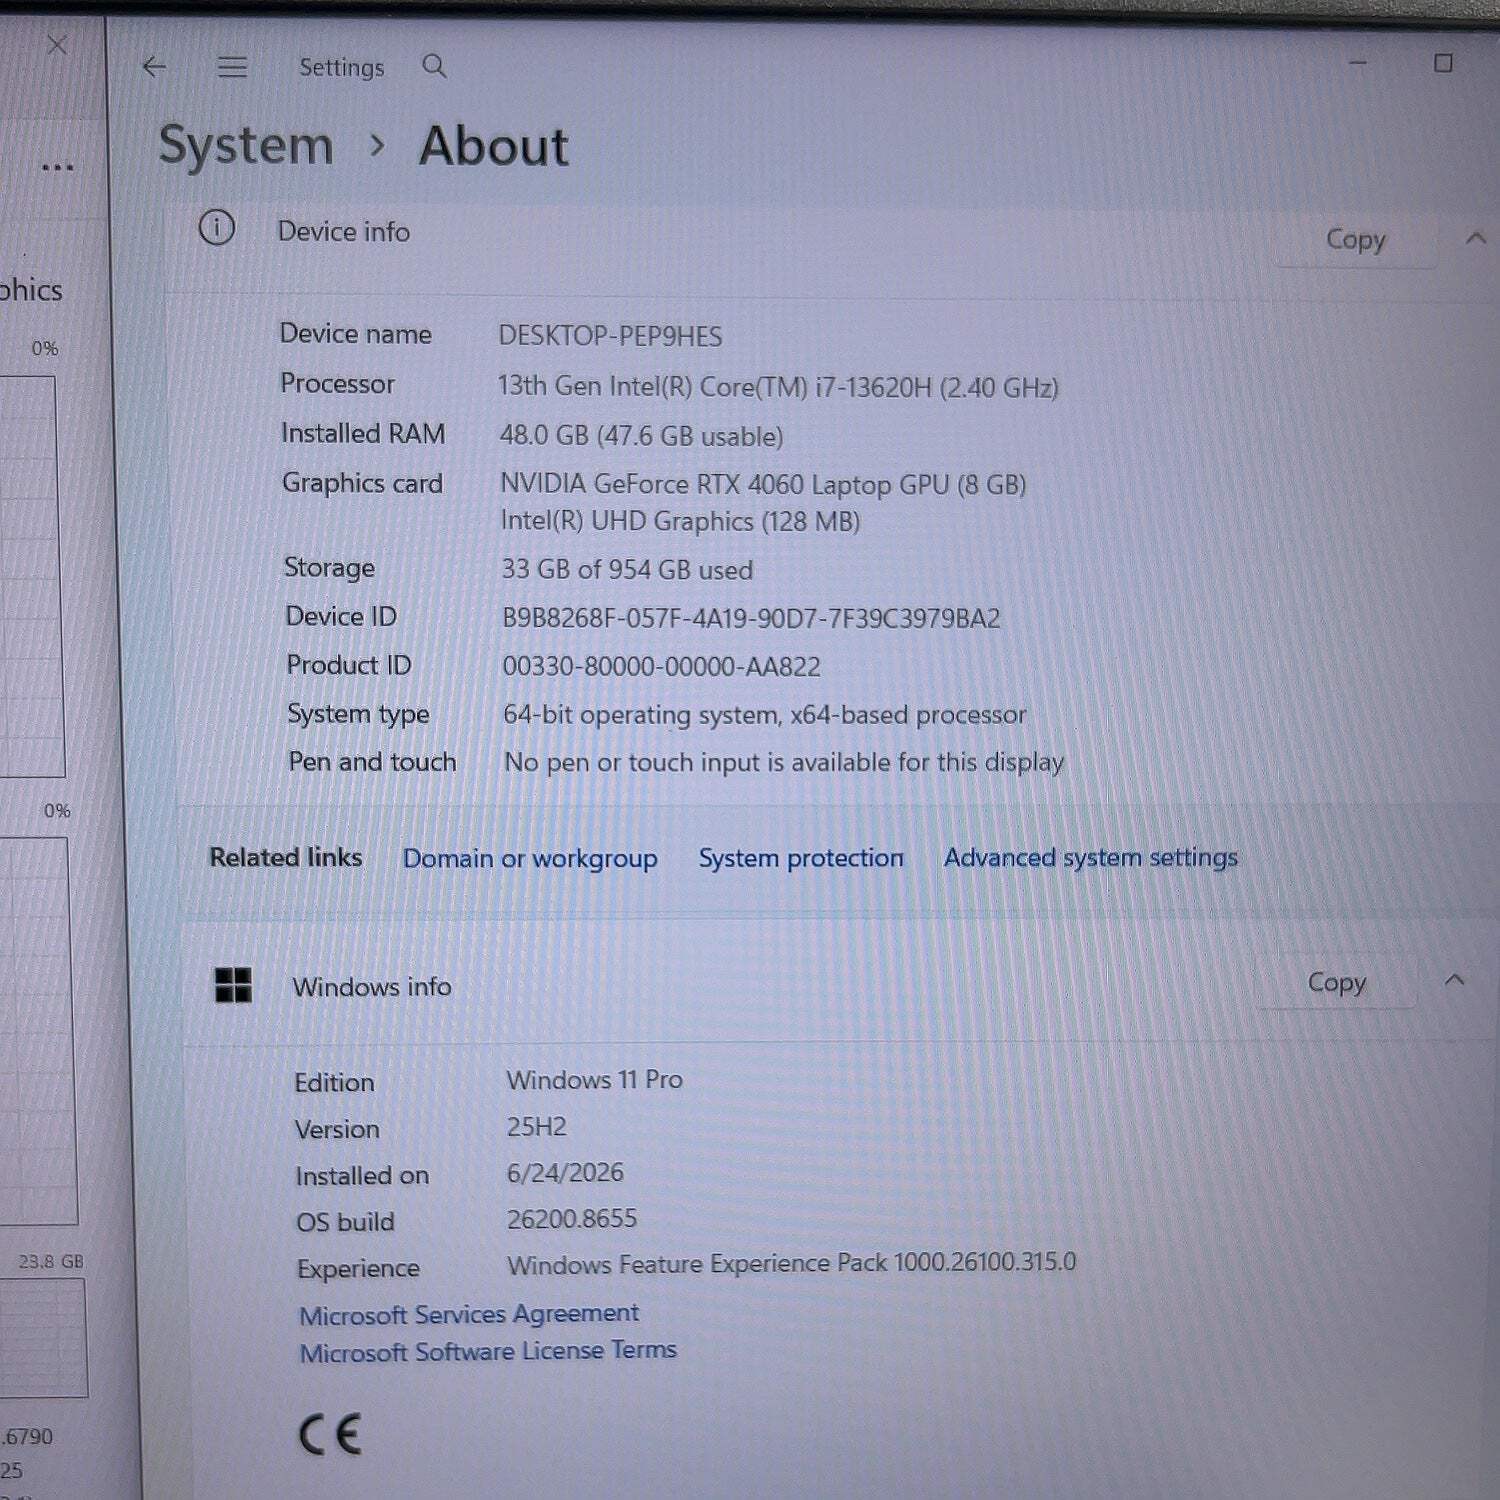This screenshot has height=1500, width=1500.
Task: Click the Device info circle icon
Action: pos(217,229)
